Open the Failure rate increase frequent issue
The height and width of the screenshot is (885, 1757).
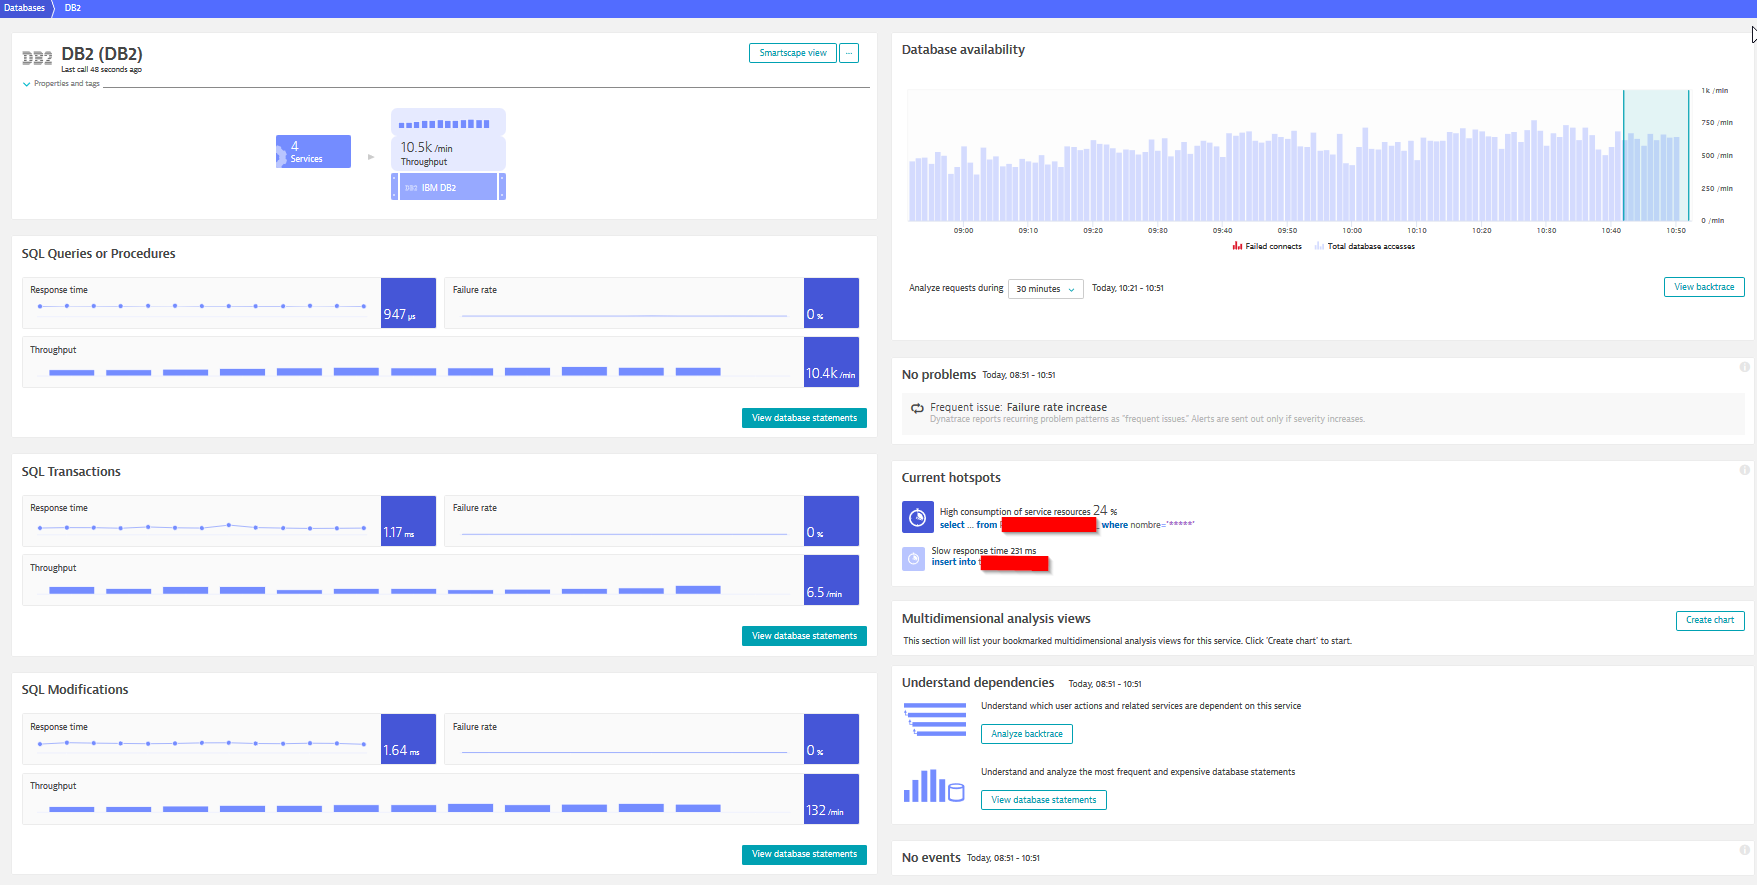coord(1057,407)
